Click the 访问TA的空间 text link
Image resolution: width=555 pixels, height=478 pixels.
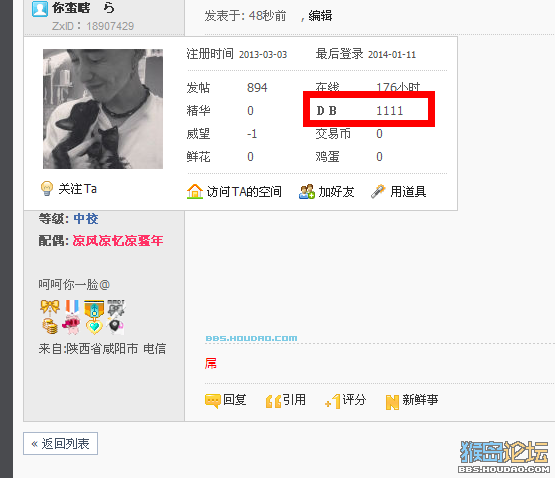click(x=244, y=192)
